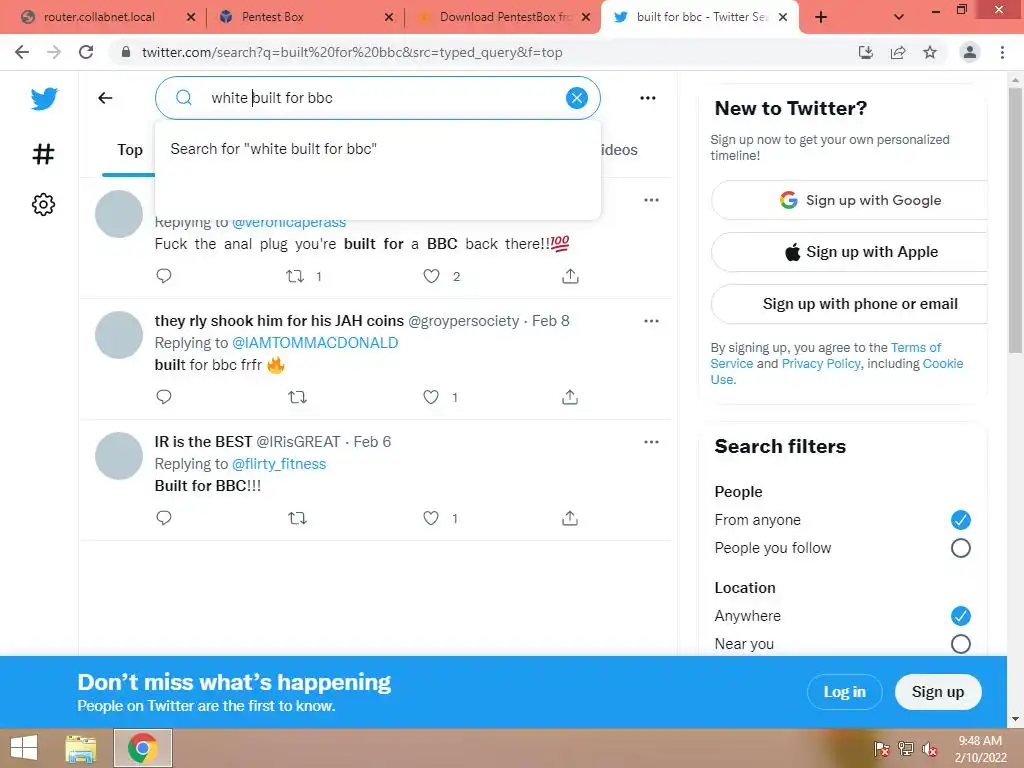Like the tweet replying to veronicaperass
The image size is (1024, 768).
[431, 276]
